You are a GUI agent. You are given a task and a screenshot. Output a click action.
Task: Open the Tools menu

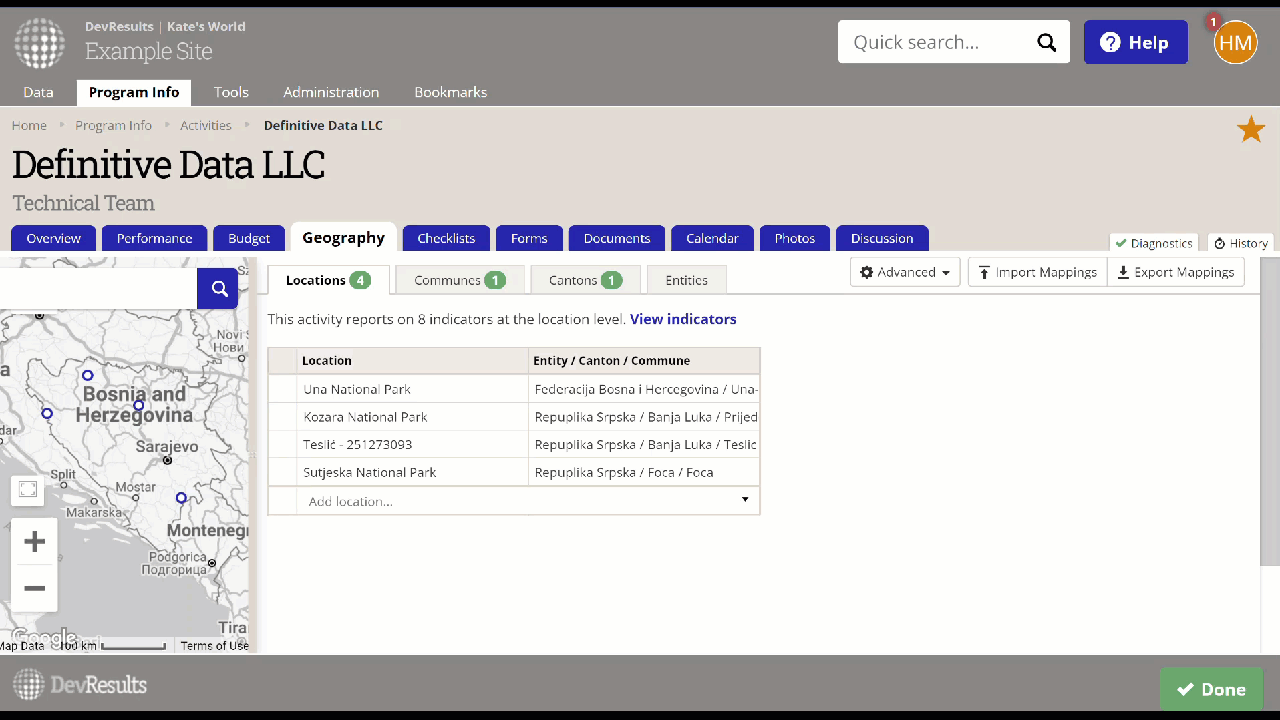(231, 92)
